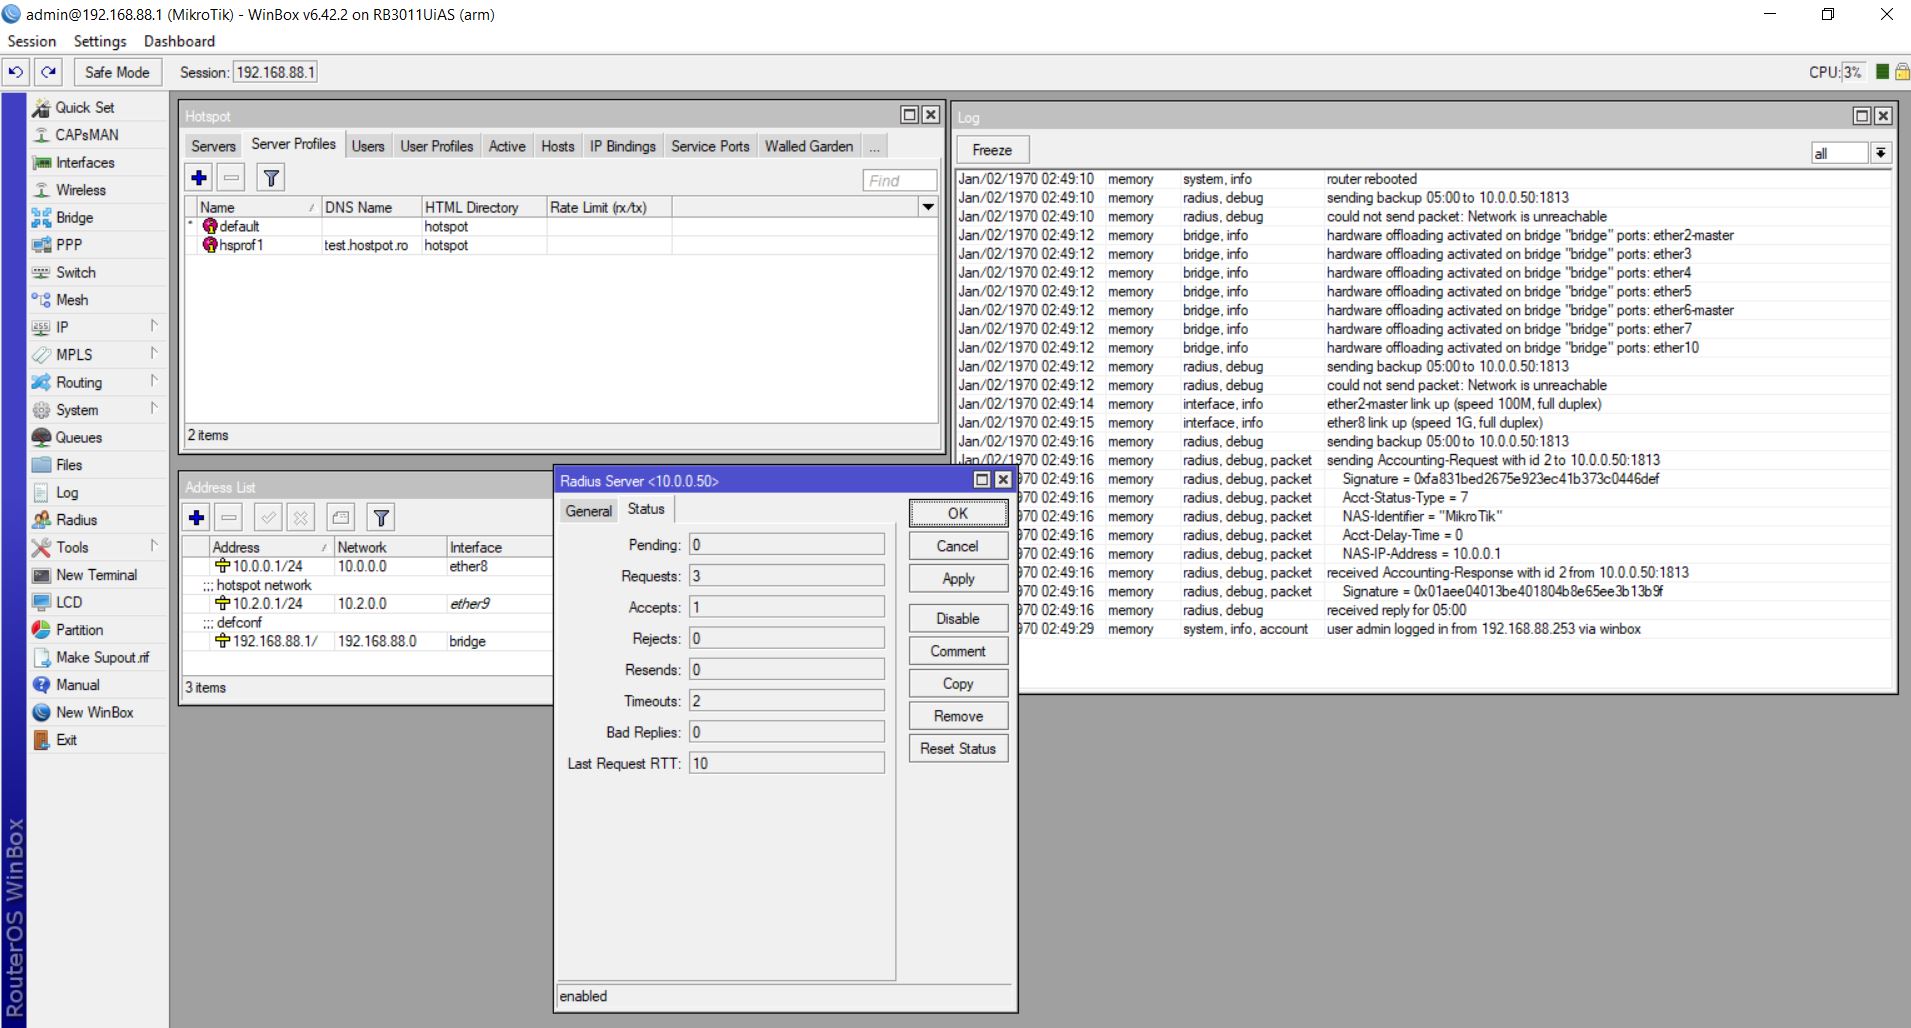1911x1028 pixels.
Task: Select the 'router rebooted' log entry
Action: 1424,179
